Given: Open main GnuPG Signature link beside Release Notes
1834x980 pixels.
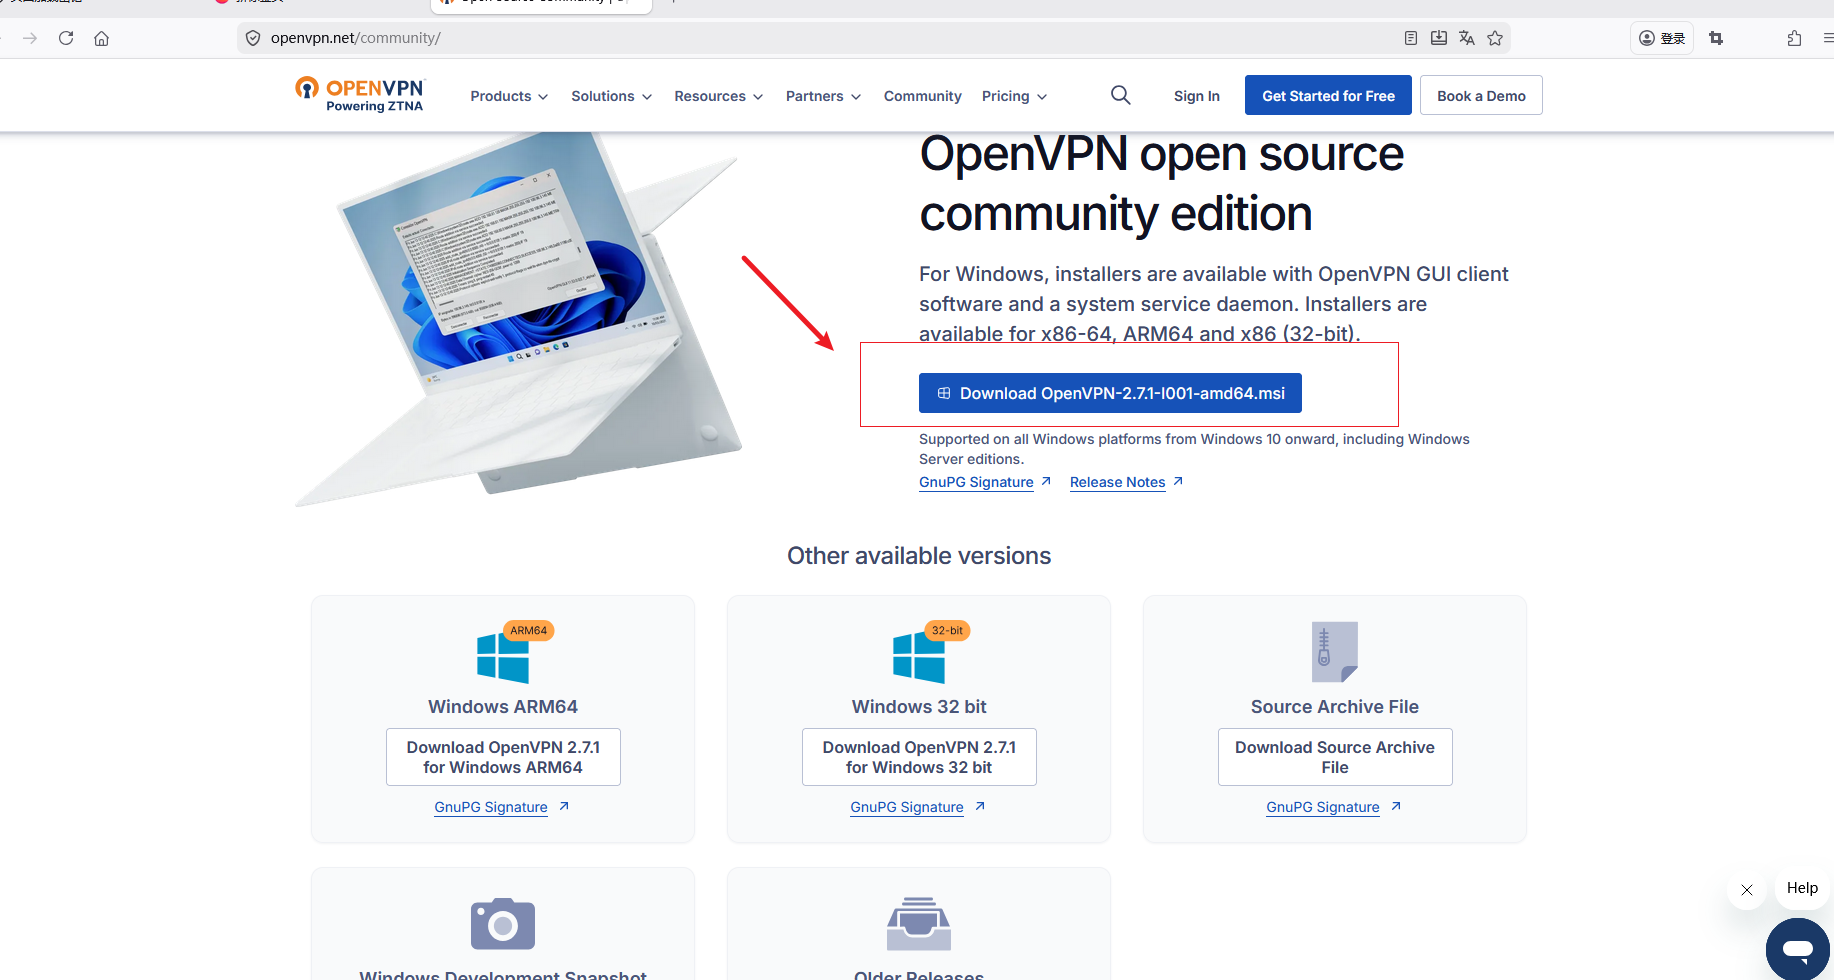Looking at the screenshot, I should point(976,482).
